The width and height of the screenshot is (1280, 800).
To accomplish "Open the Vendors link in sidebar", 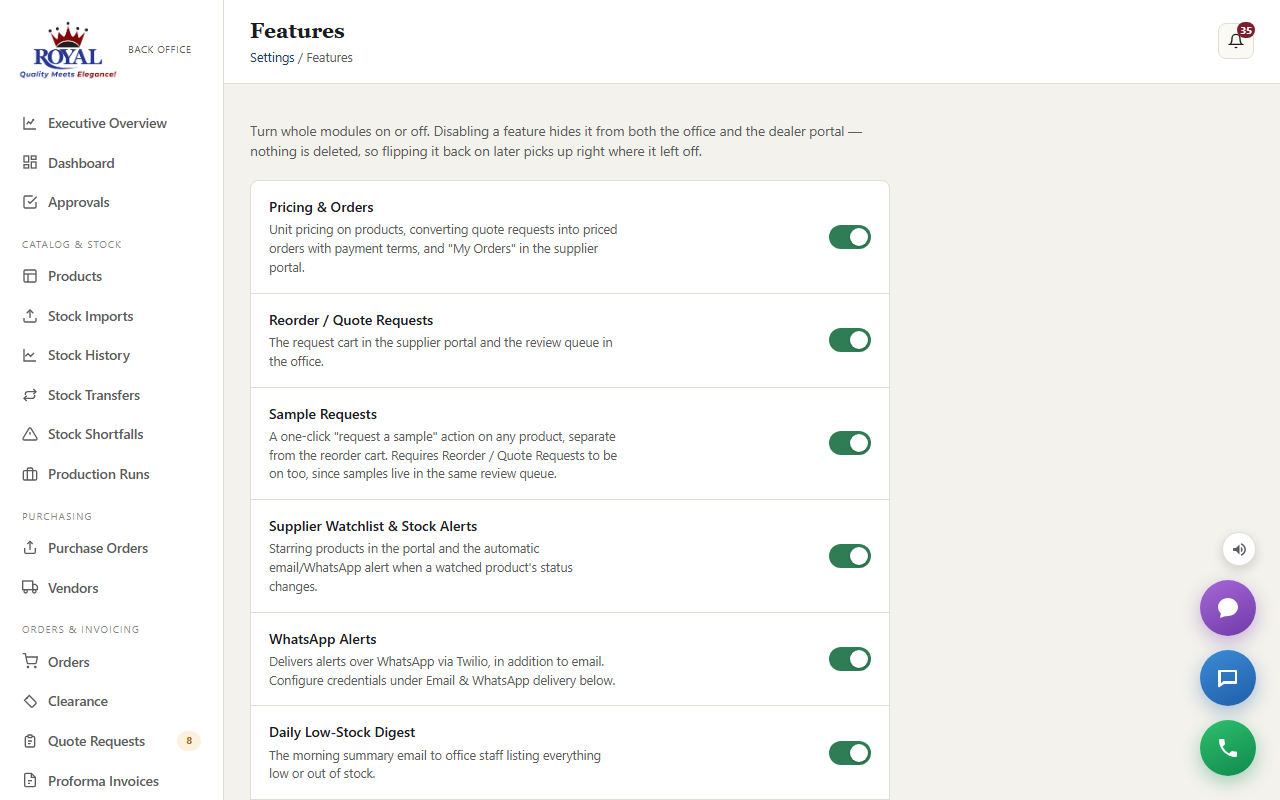I will click(111, 588).
